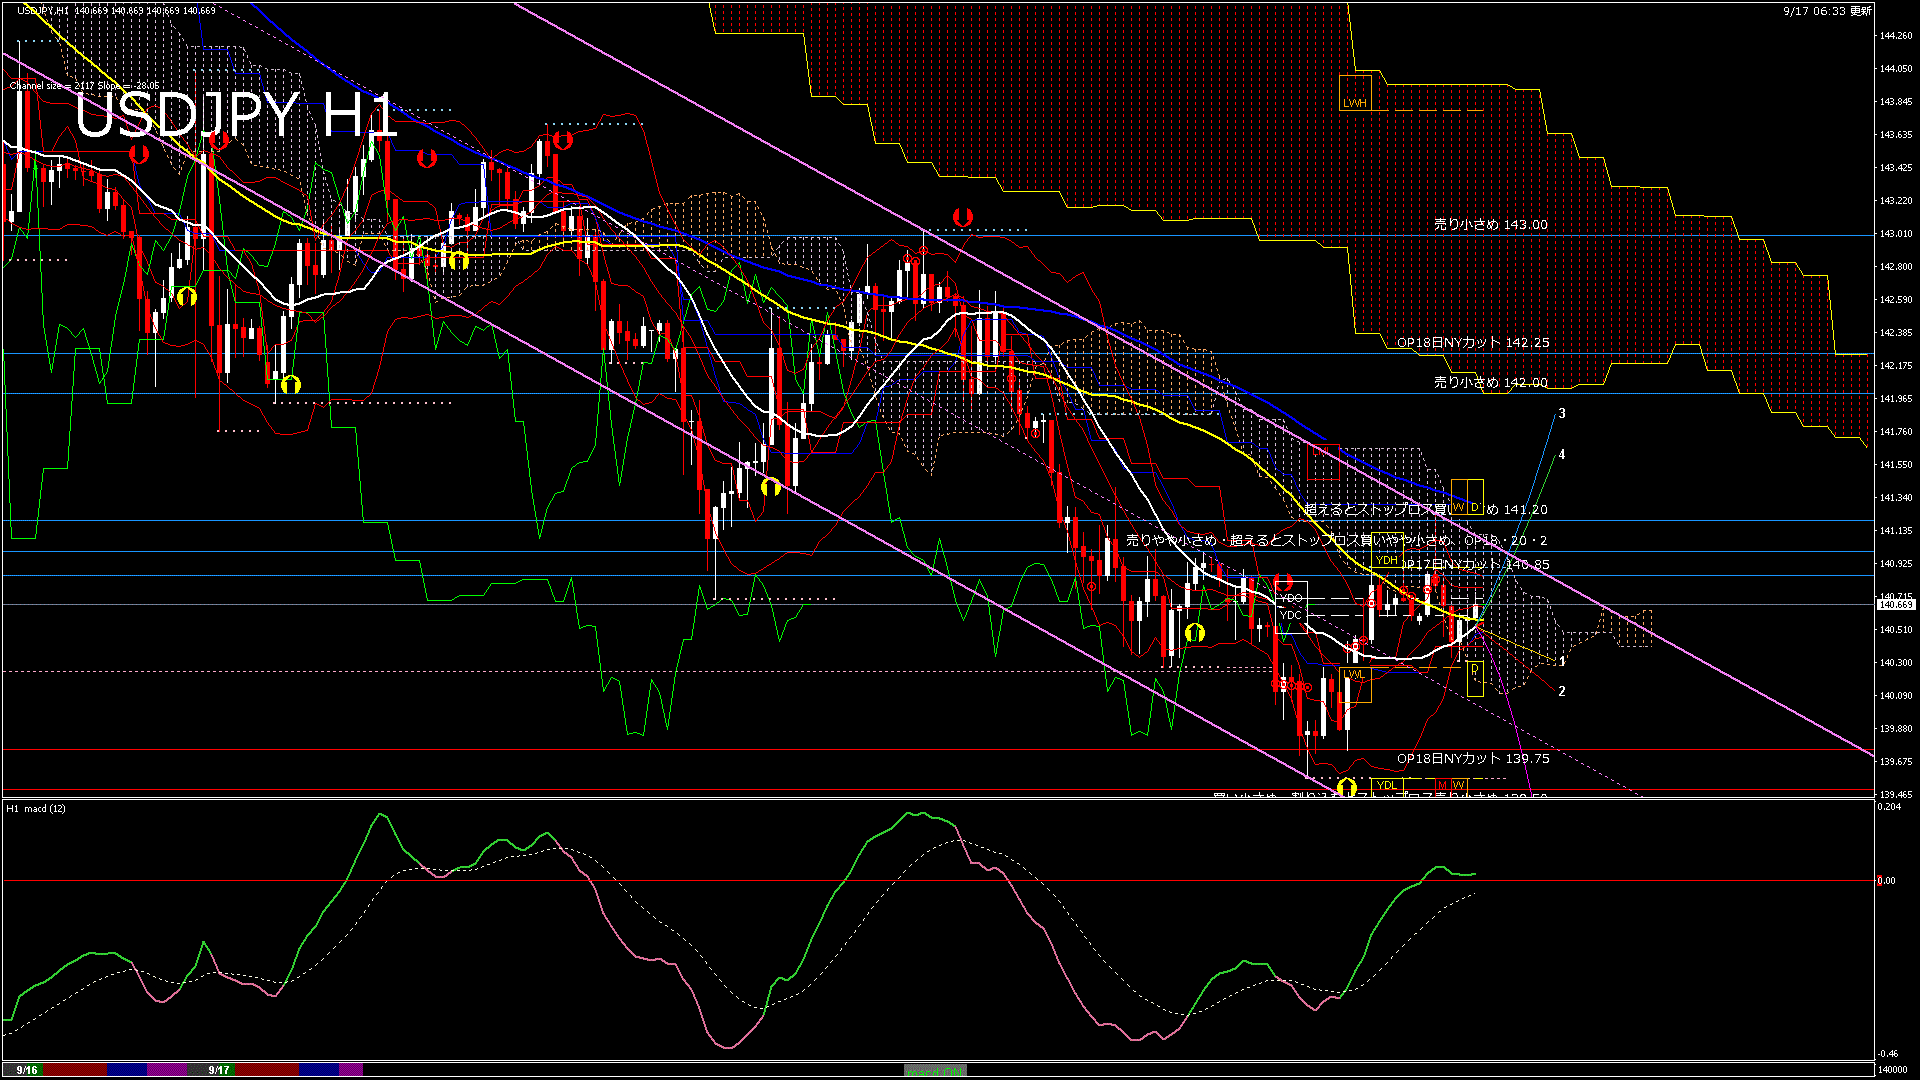Click red down arrow above 143.00 line
The width and height of the screenshot is (1920, 1080).
(963, 217)
